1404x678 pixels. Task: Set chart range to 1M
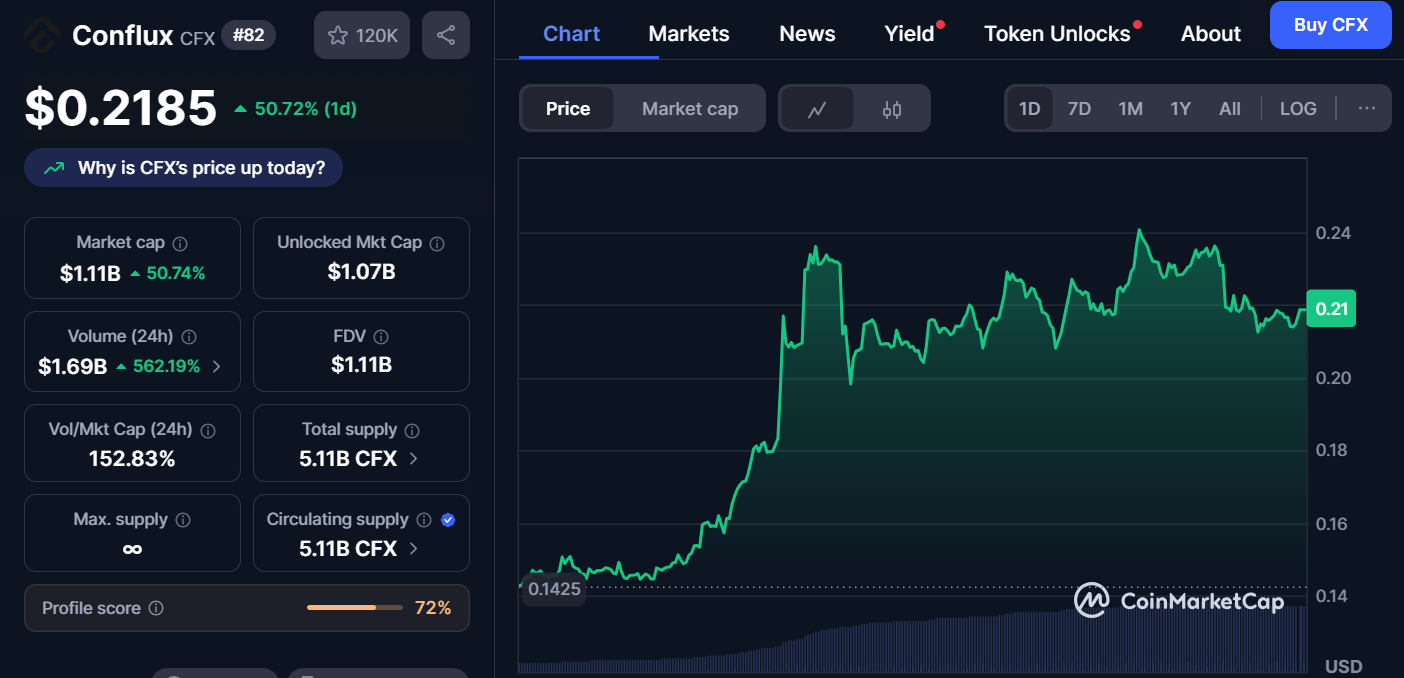[1130, 108]
